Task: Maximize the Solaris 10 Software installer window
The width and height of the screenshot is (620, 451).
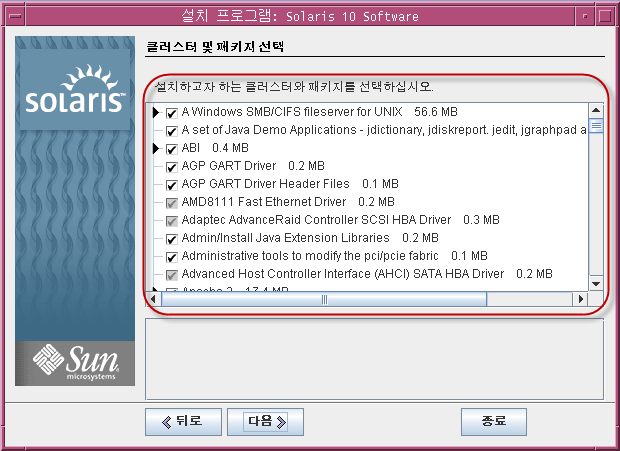Action: (x=605, y=17)
